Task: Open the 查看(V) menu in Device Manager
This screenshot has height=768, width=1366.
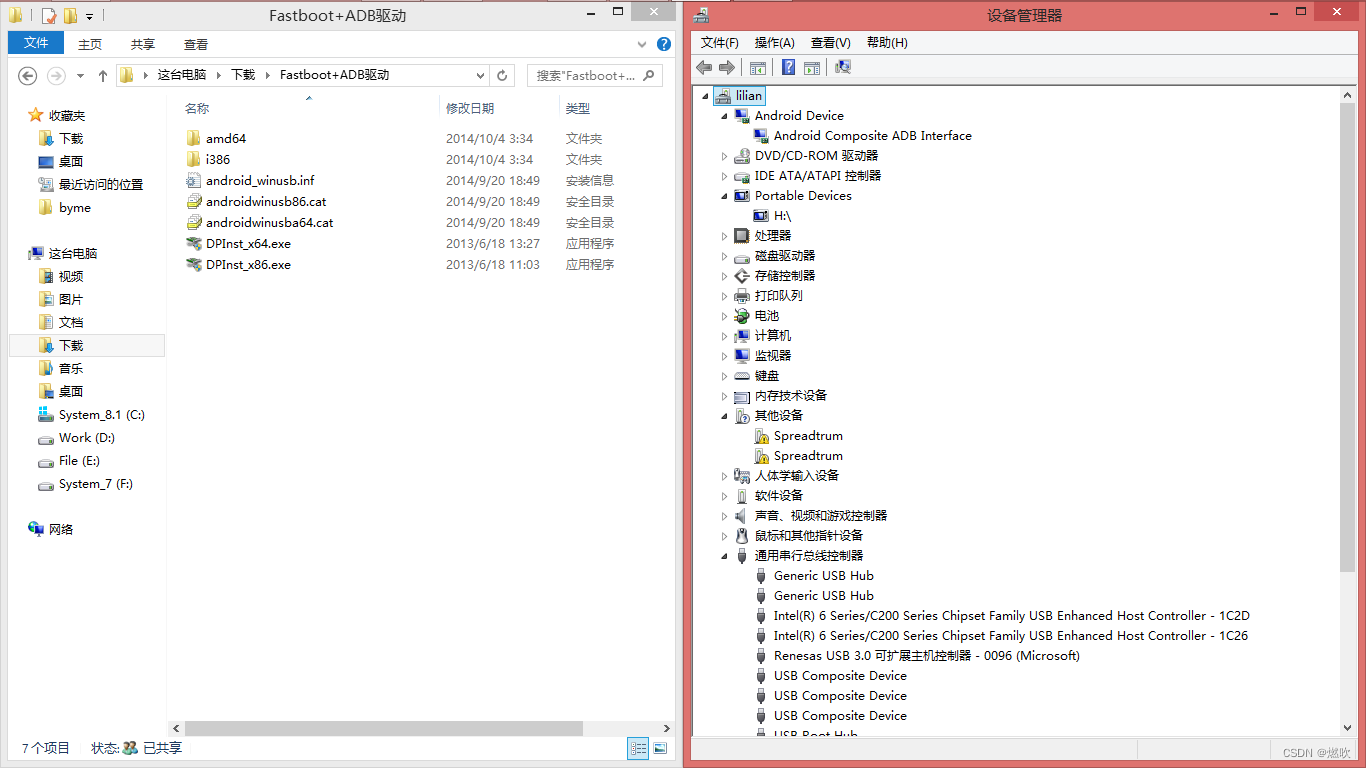Action: (x=830, y=42)
